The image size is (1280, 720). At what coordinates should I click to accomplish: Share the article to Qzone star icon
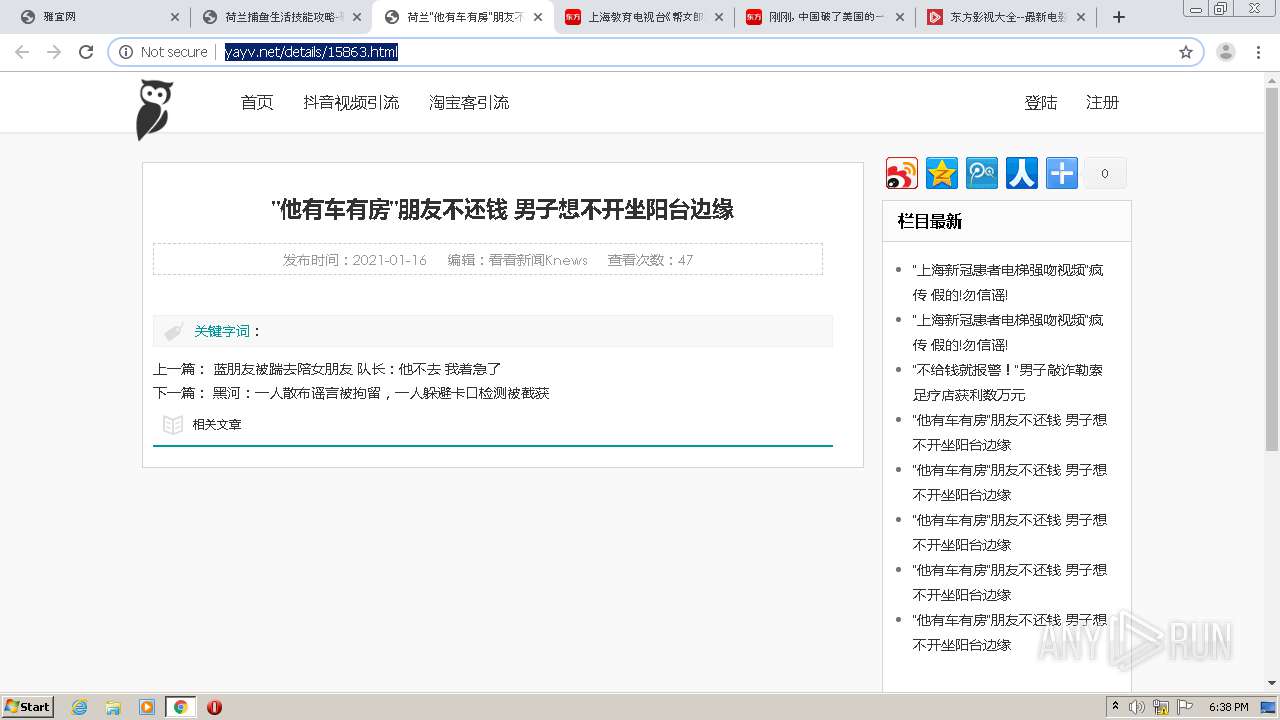coord(942,173)
